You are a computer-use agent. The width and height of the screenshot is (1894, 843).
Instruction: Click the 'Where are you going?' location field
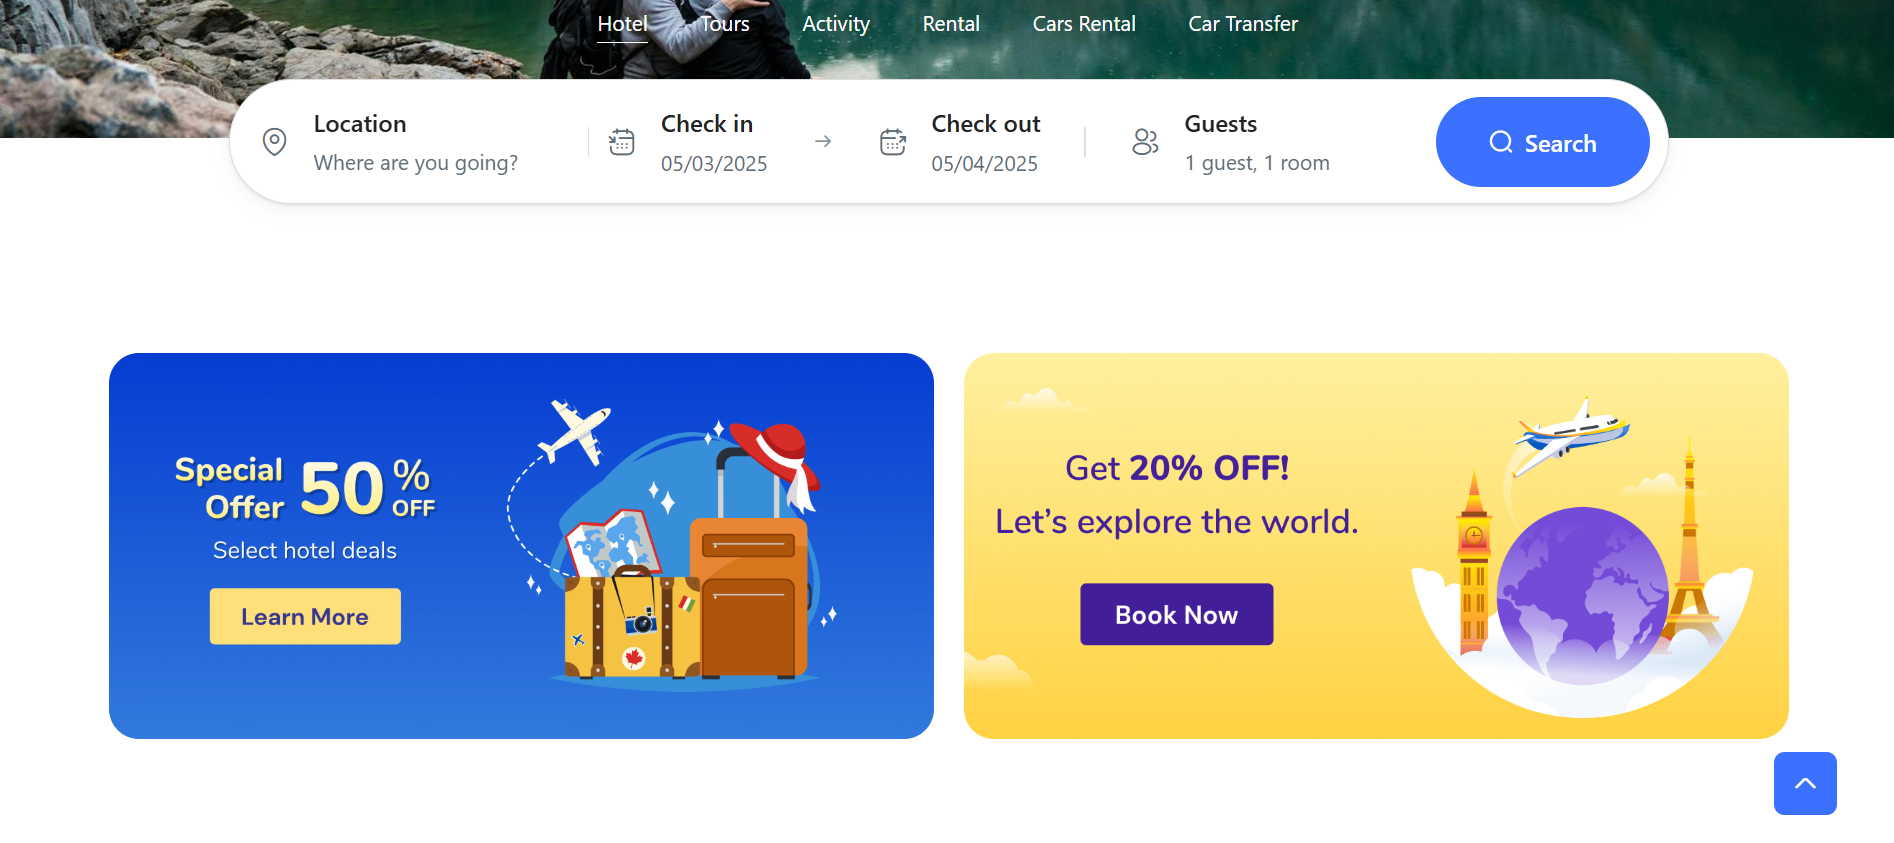pyautogui.click(x=416, y=163)
